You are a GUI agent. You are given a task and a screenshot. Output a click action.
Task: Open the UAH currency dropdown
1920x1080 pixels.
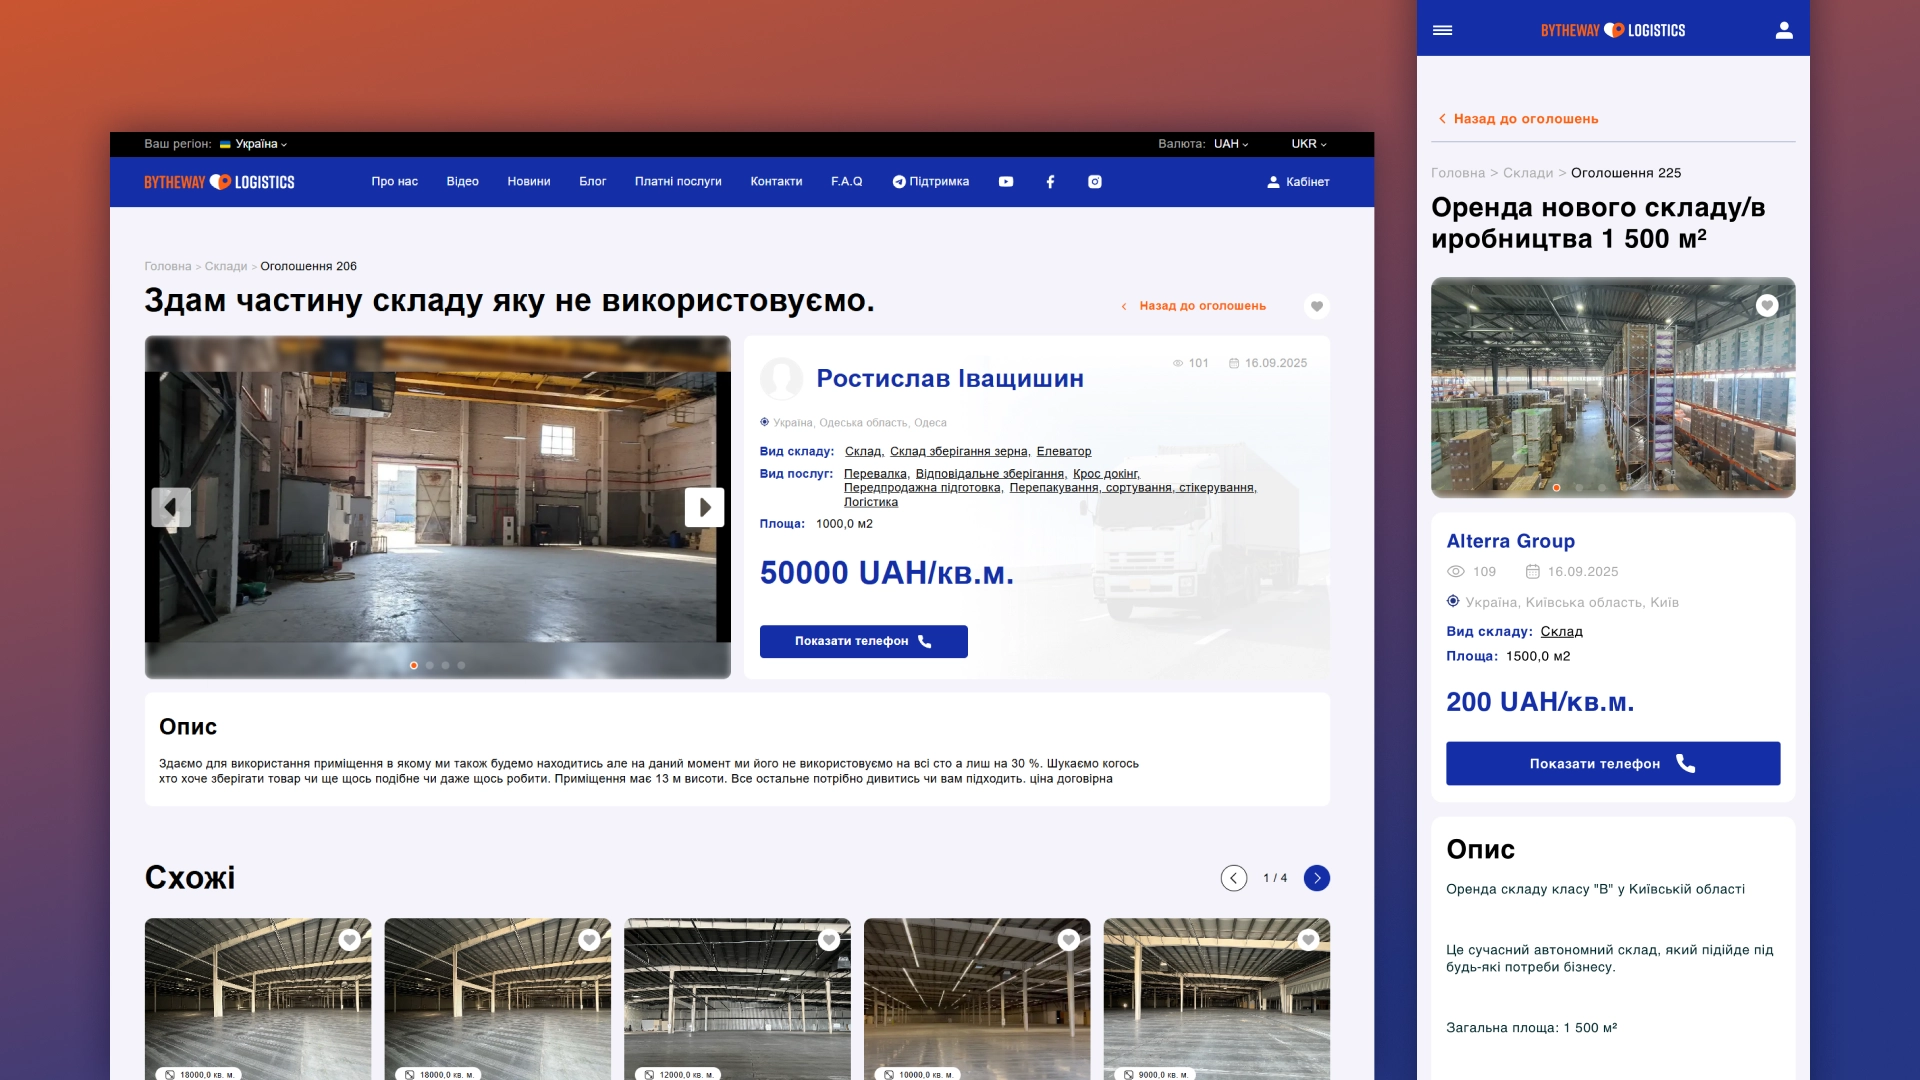coord(1231,144)
